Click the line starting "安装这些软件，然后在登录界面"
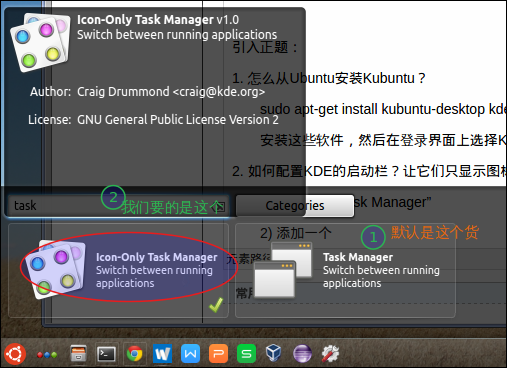The image size is (507, 368). pyautogui.click(x=383, y=140)
